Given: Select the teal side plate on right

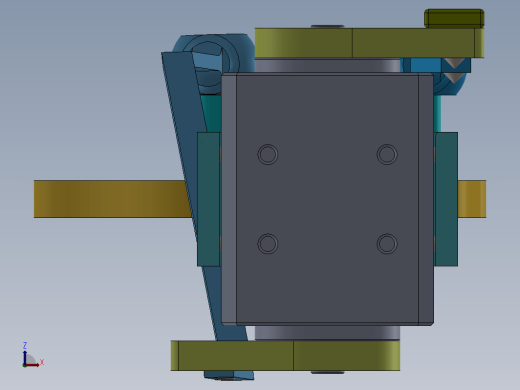Looking at the screenshot, I should pos(446,199).
